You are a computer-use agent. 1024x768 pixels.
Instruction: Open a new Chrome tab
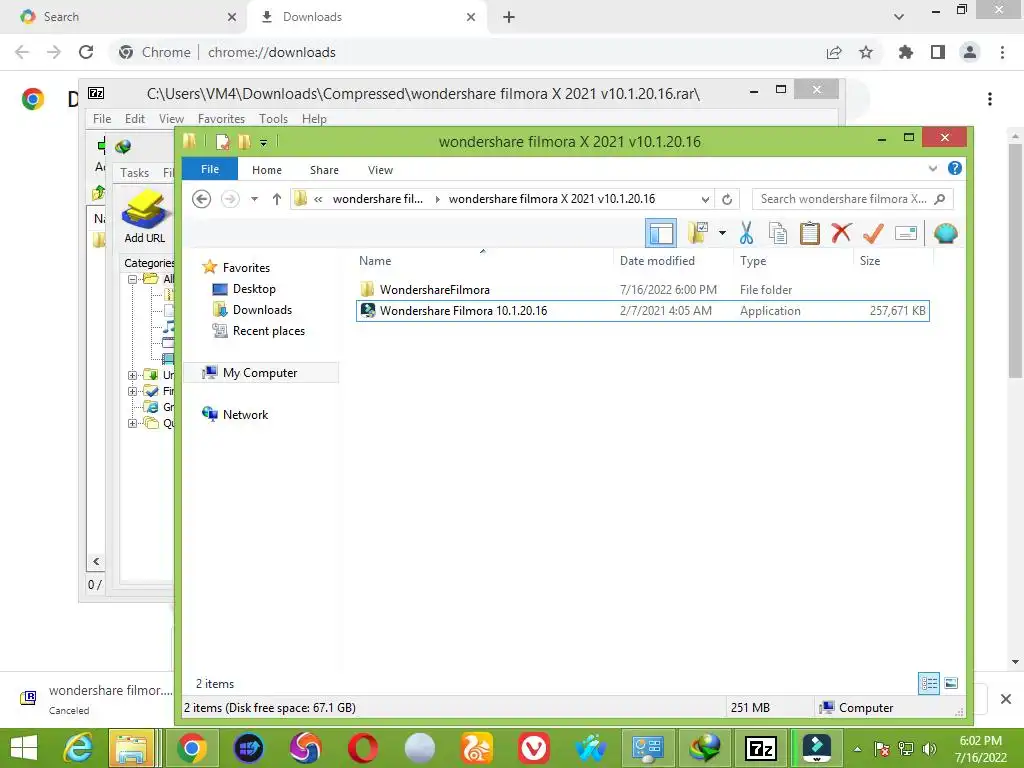(x=509, y=17)
